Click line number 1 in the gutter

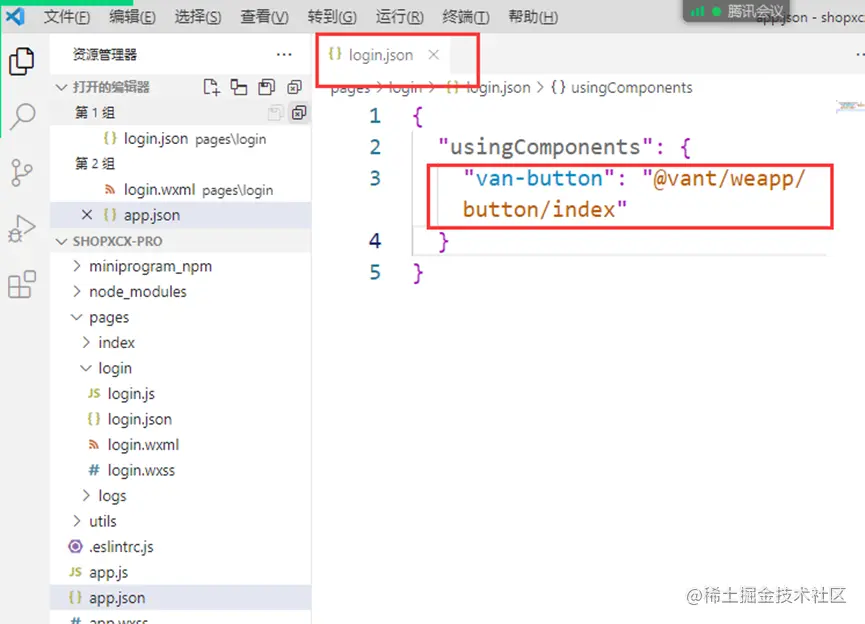coord(375,116)
